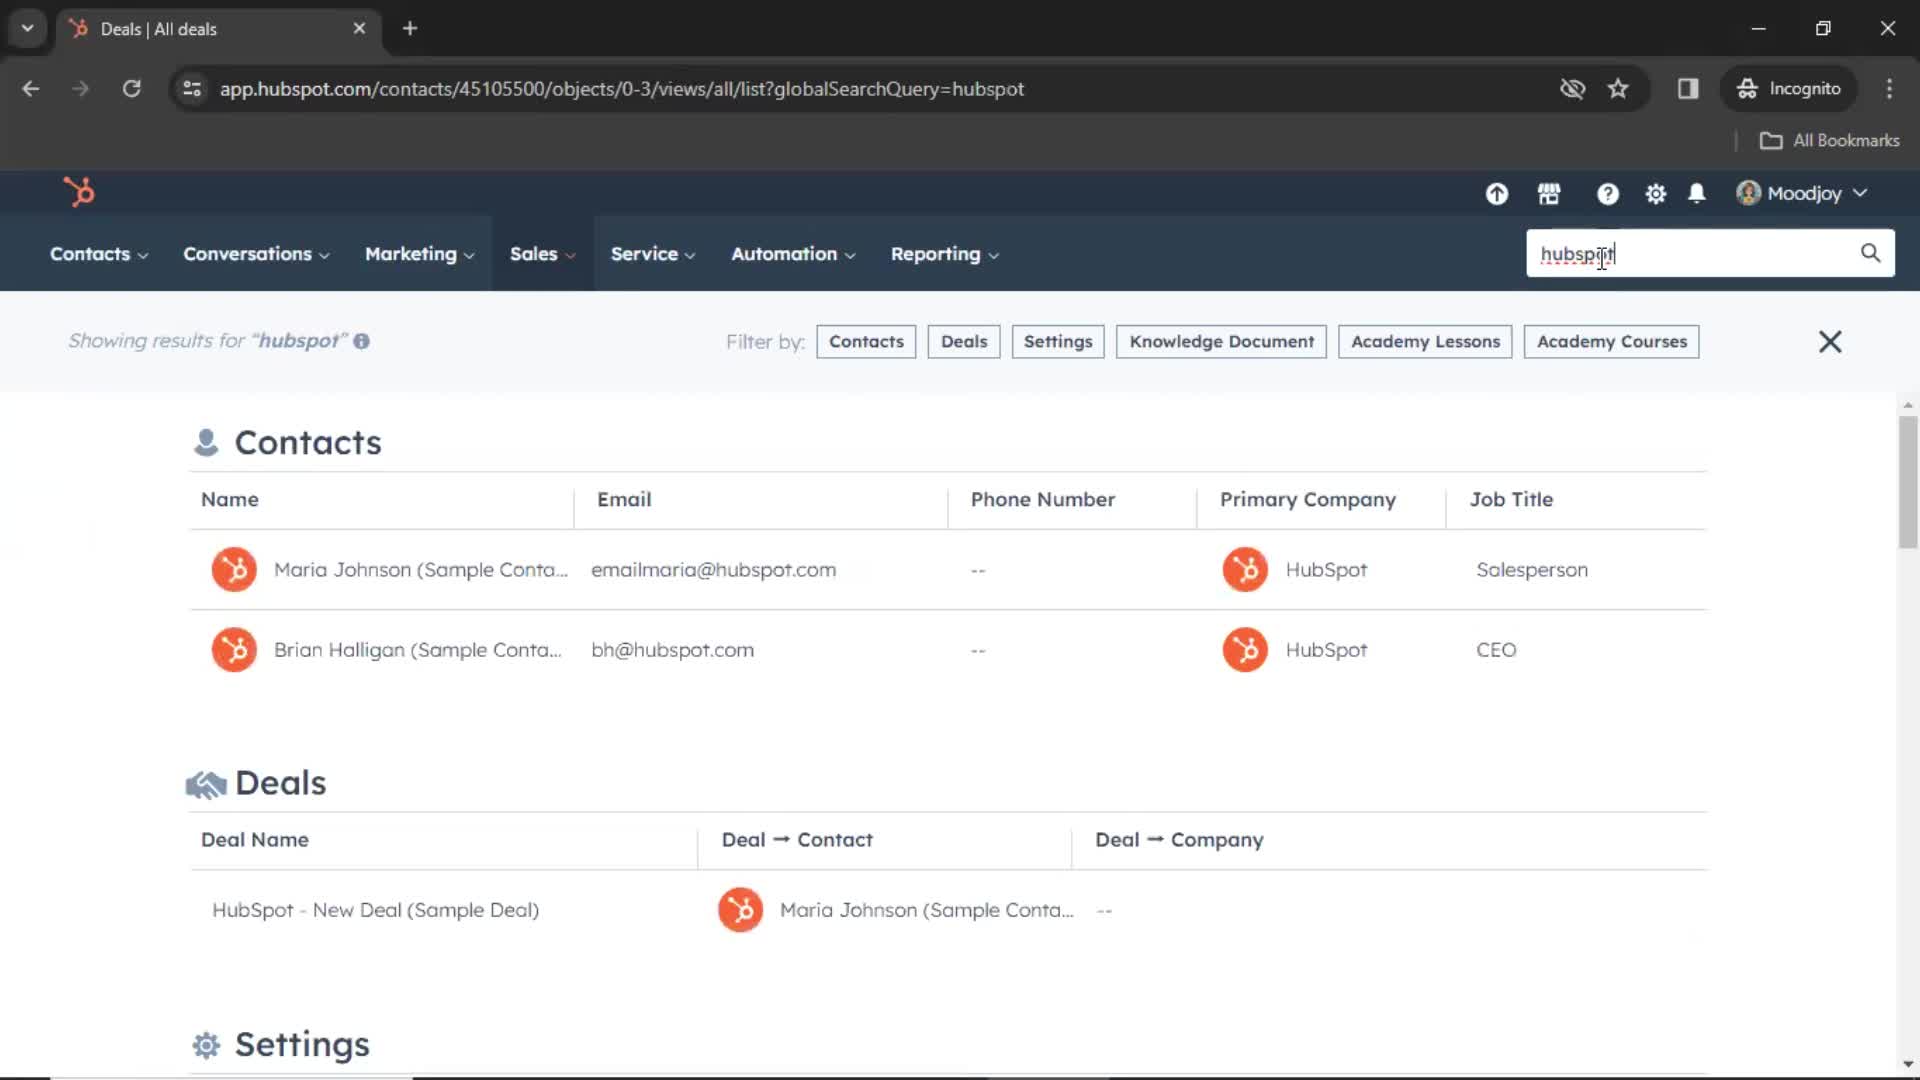1920x1080 pixels.
Task: Click Brian Halligan contact avatar
Action: click(234, 650)
